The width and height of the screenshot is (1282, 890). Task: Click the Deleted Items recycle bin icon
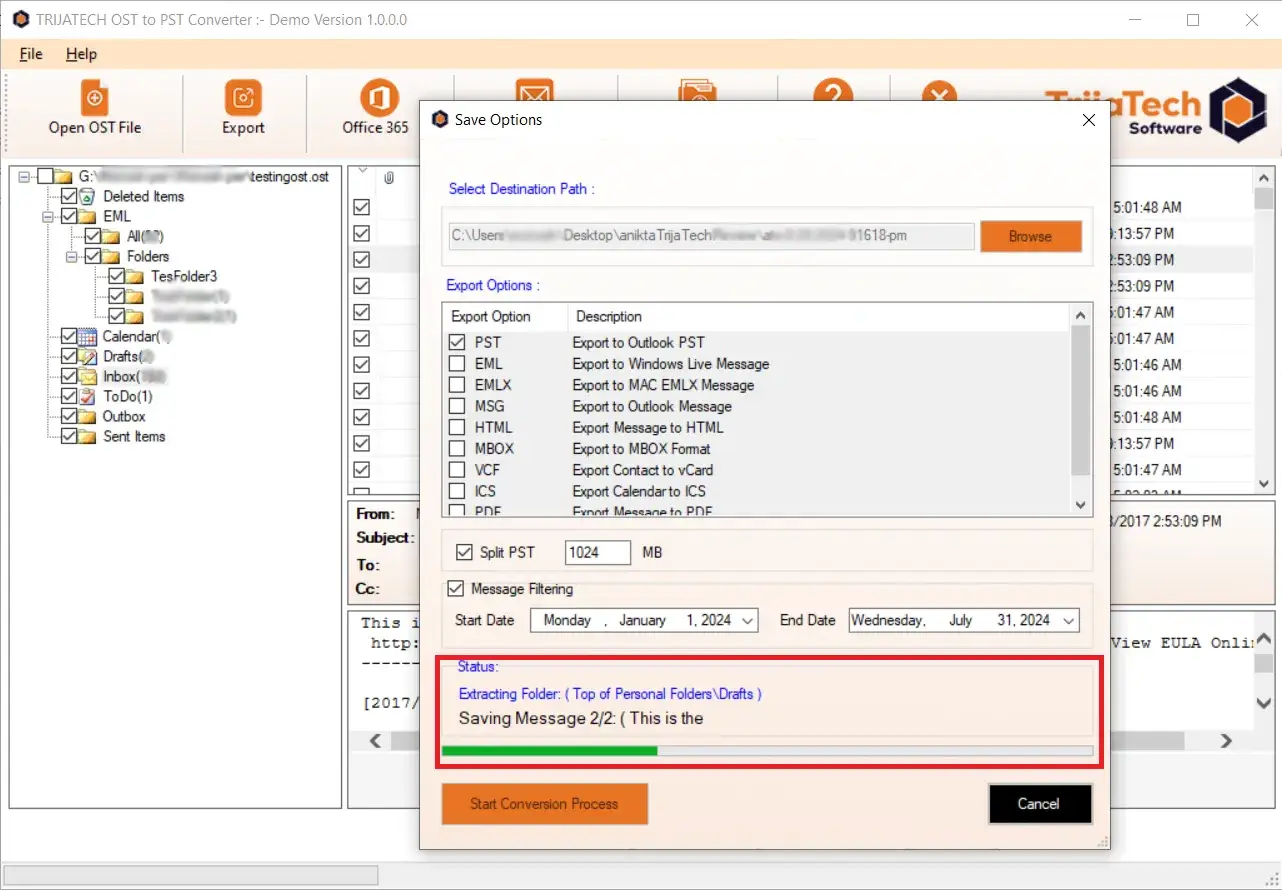pos(86,196)
